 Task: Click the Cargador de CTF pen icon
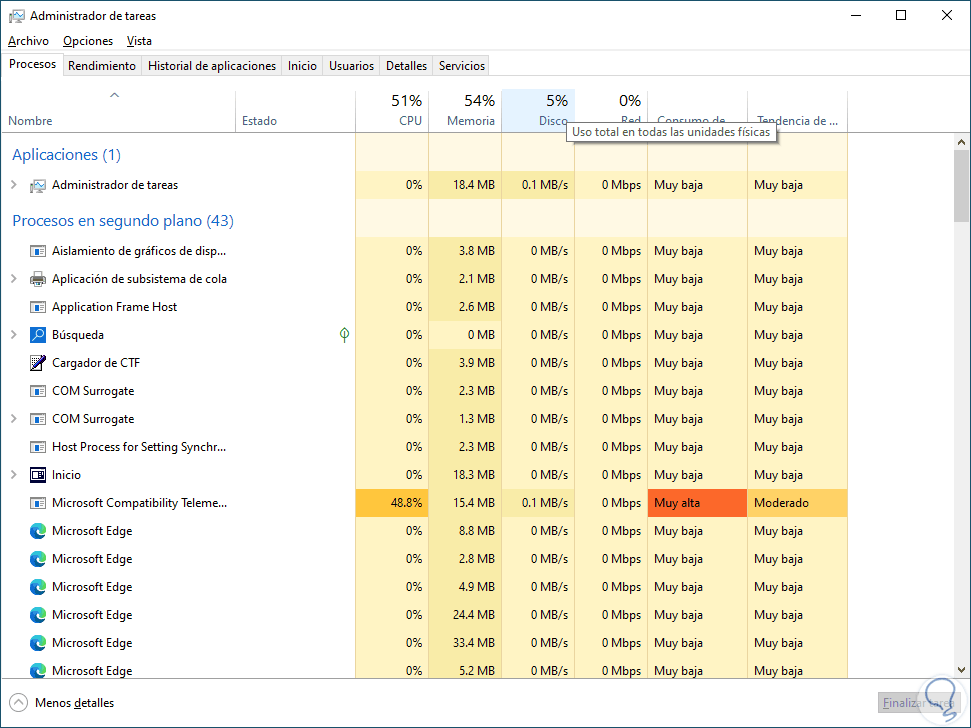coord(38,363)
